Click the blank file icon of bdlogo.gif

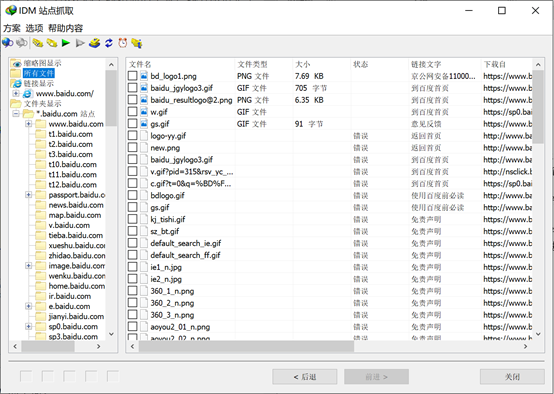pos(144,195)
